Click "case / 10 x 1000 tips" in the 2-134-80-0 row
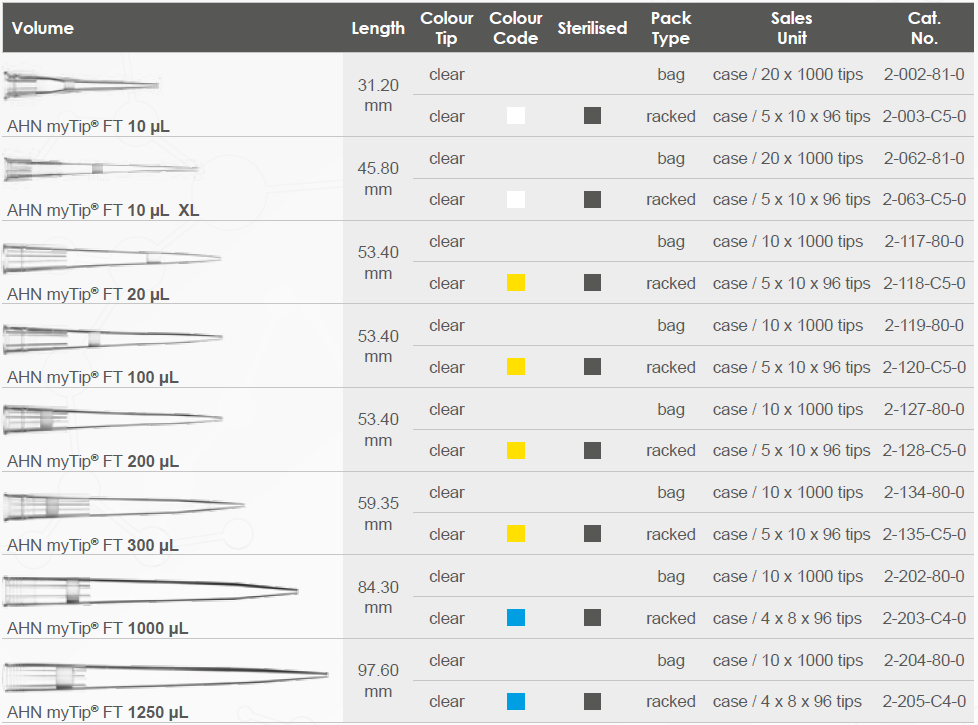The height and width of the screenshot is (725, 978). coord(788,492)
